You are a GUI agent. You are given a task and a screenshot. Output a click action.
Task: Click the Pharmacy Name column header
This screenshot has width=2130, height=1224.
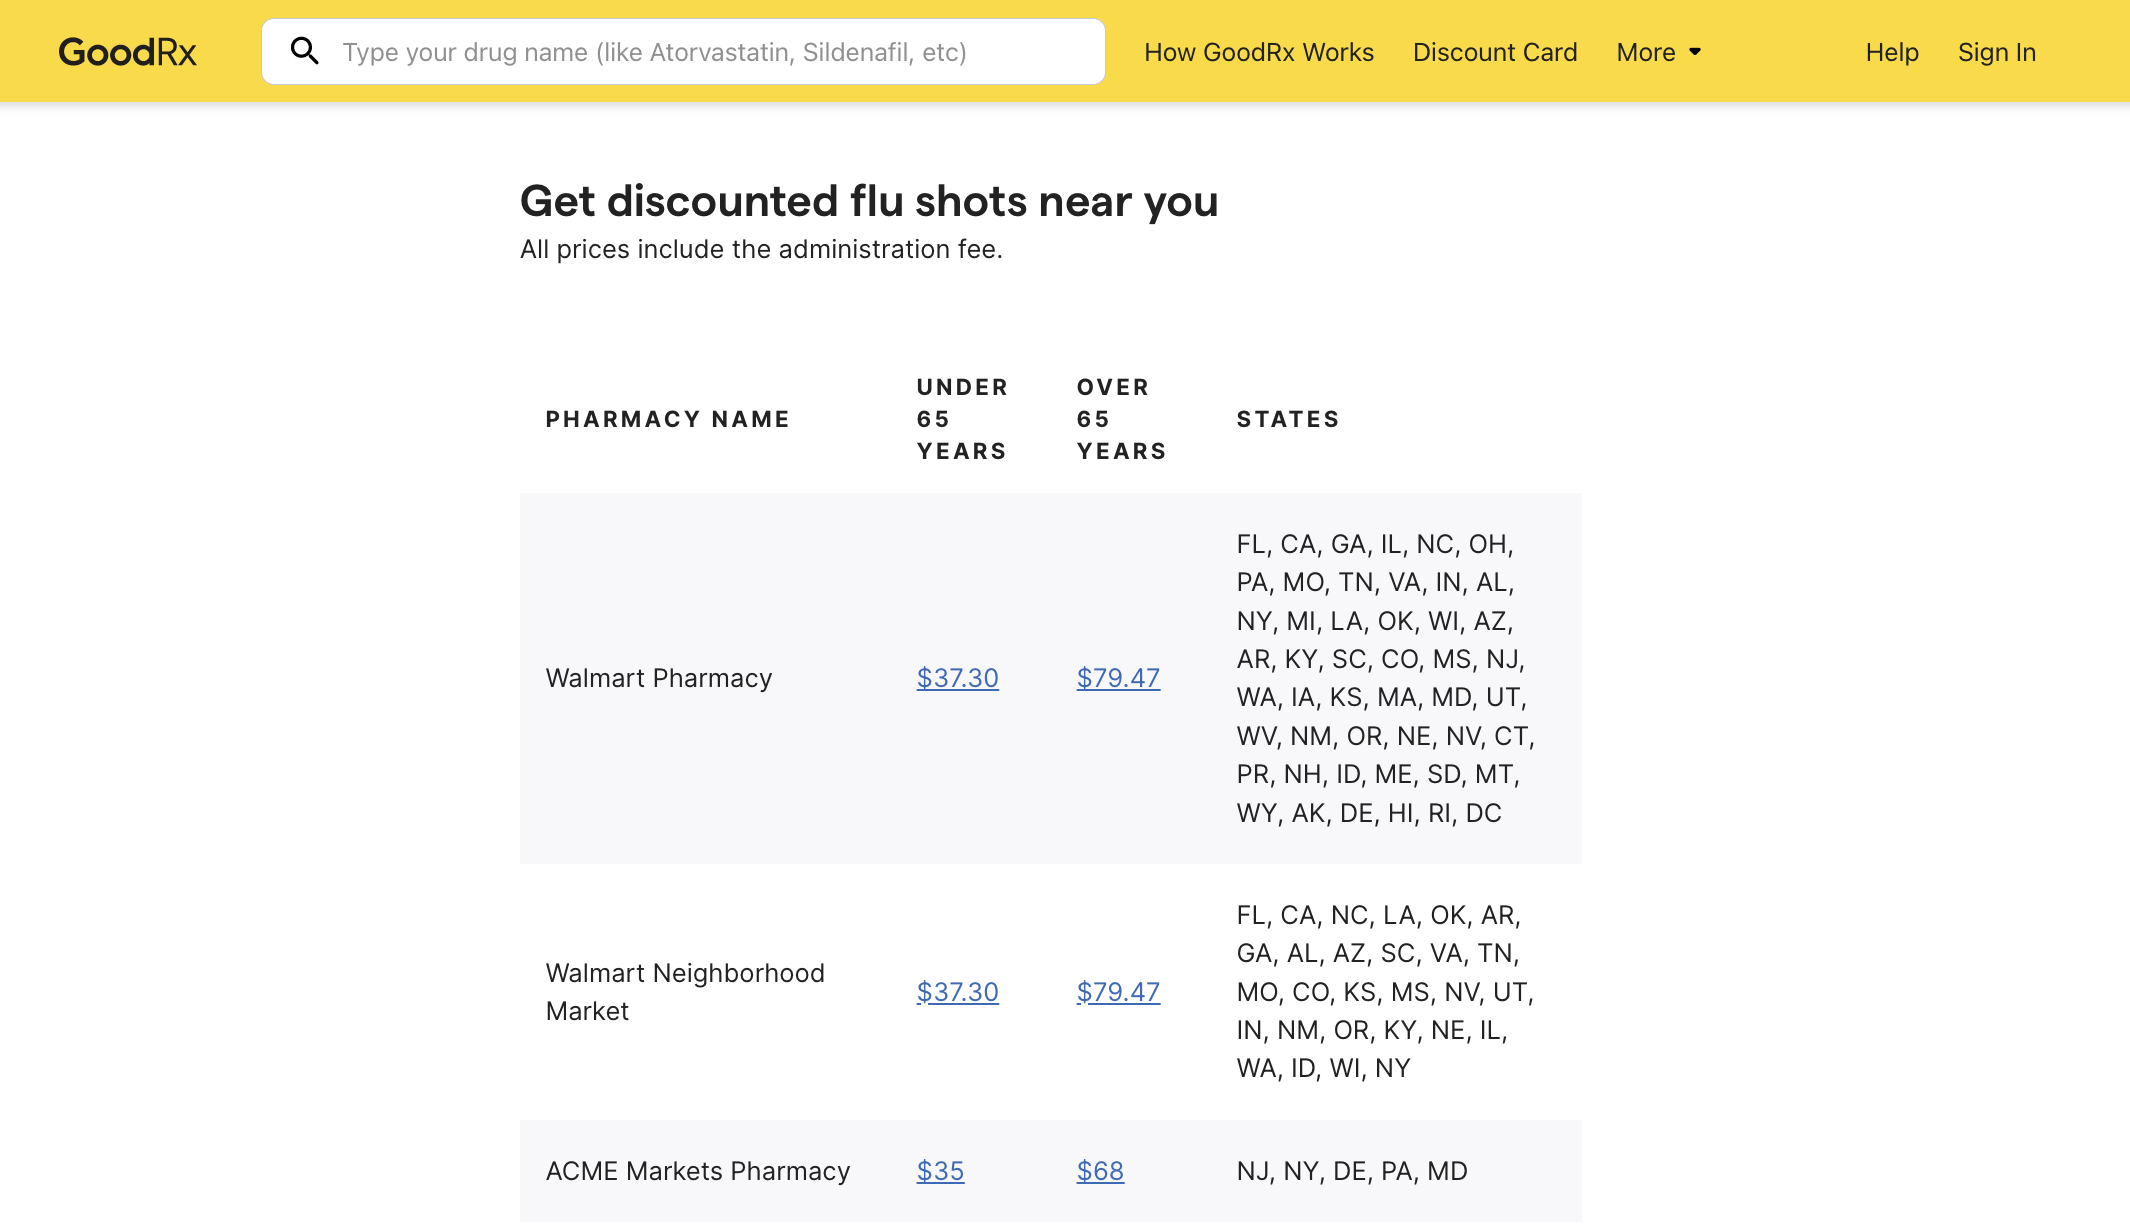pos(668,419)
